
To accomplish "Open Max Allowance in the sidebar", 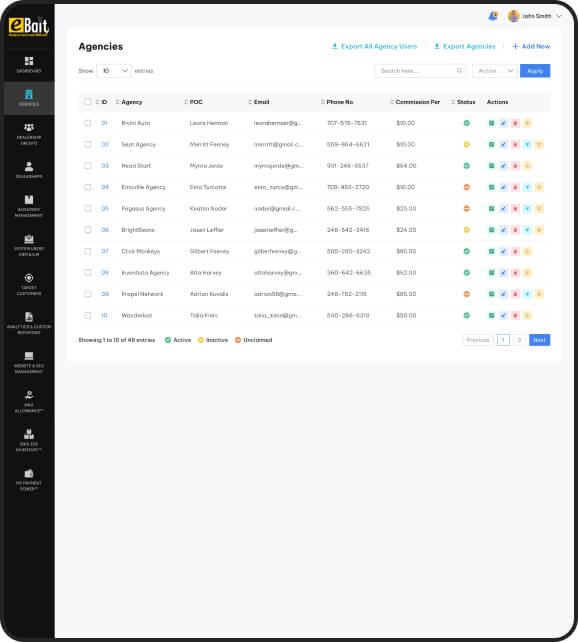I will pyautogui.click(x=29, y=402).
